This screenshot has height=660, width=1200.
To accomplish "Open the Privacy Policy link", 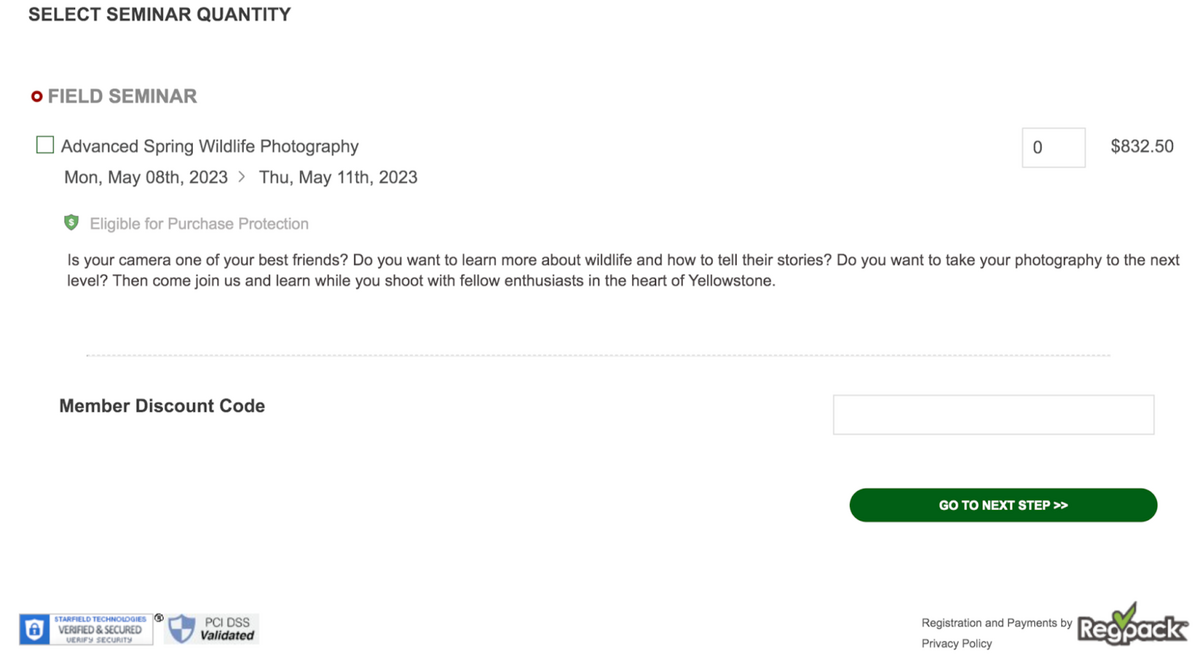I will 956,643.
